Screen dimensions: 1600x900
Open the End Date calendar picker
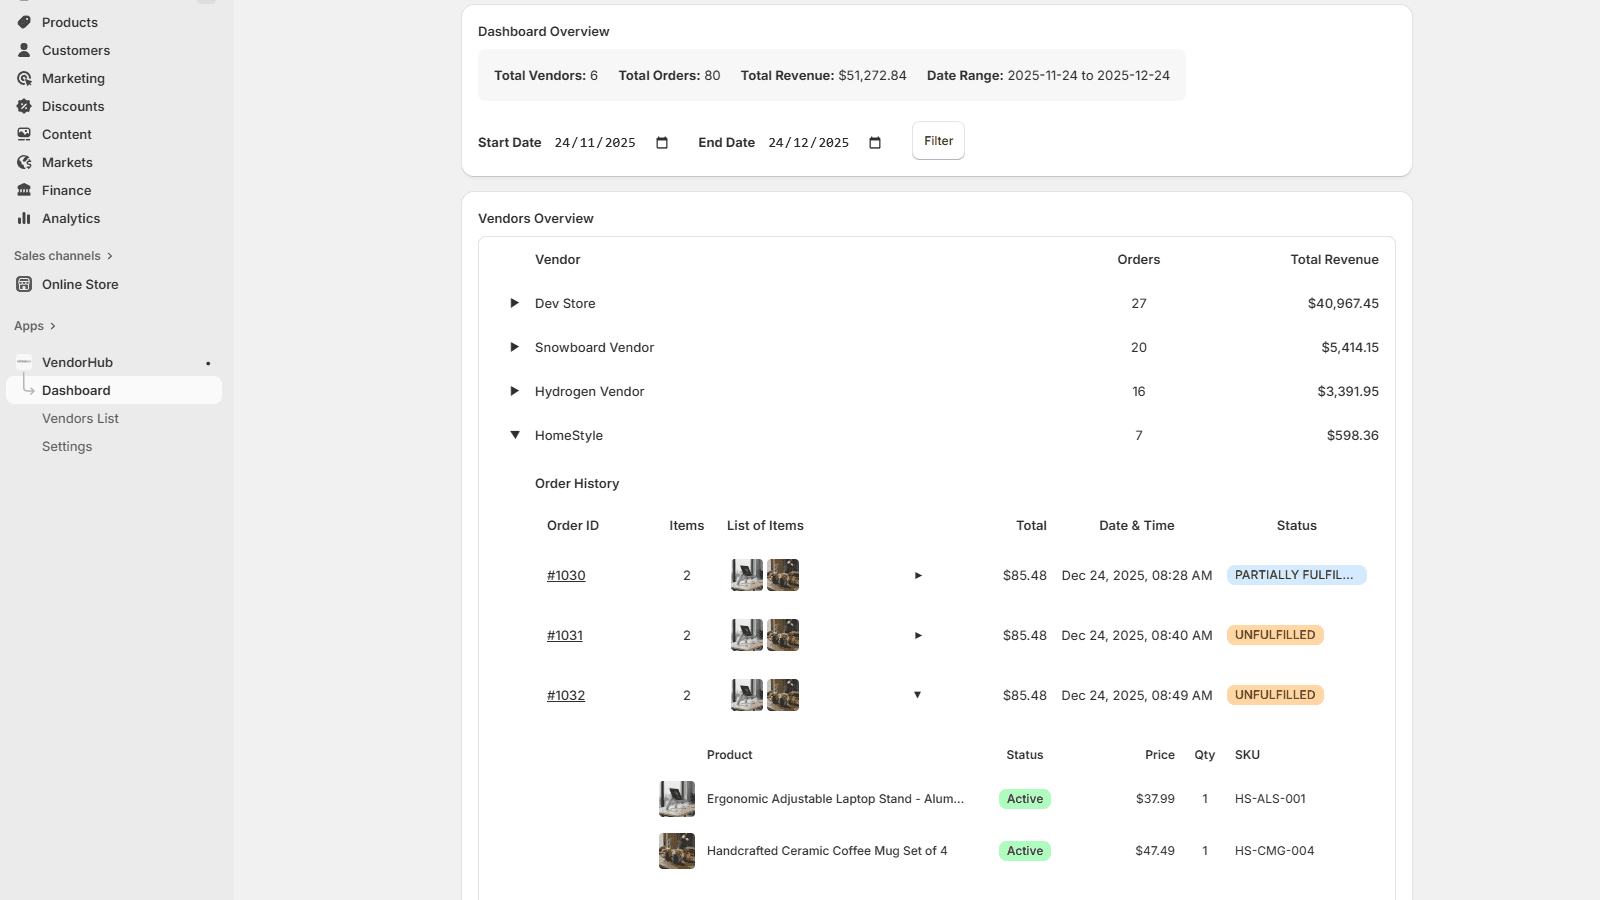[x=874, y=143]
